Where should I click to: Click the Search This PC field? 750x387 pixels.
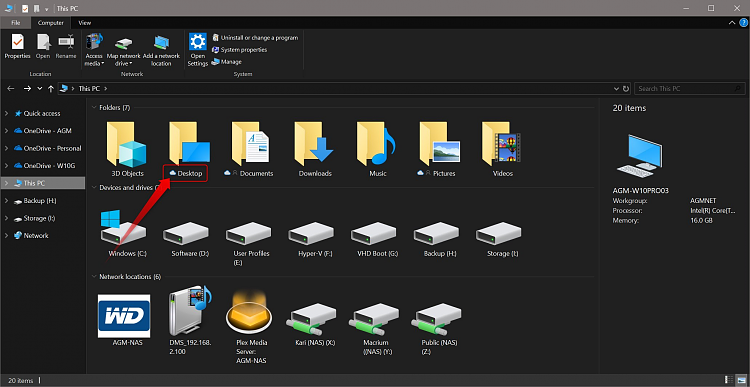tap(690, 88)
